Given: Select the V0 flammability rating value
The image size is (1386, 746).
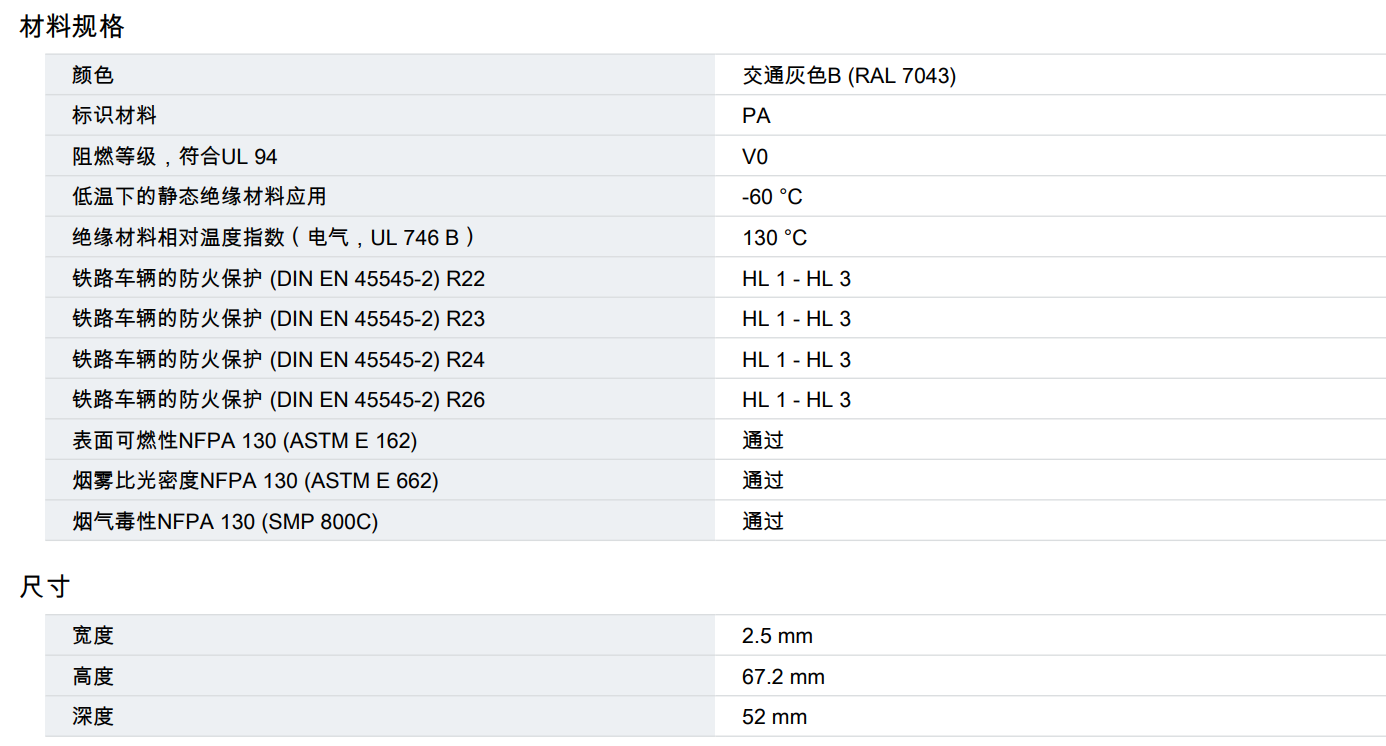Looking at the screenshot, I should (x=755, y=157).
